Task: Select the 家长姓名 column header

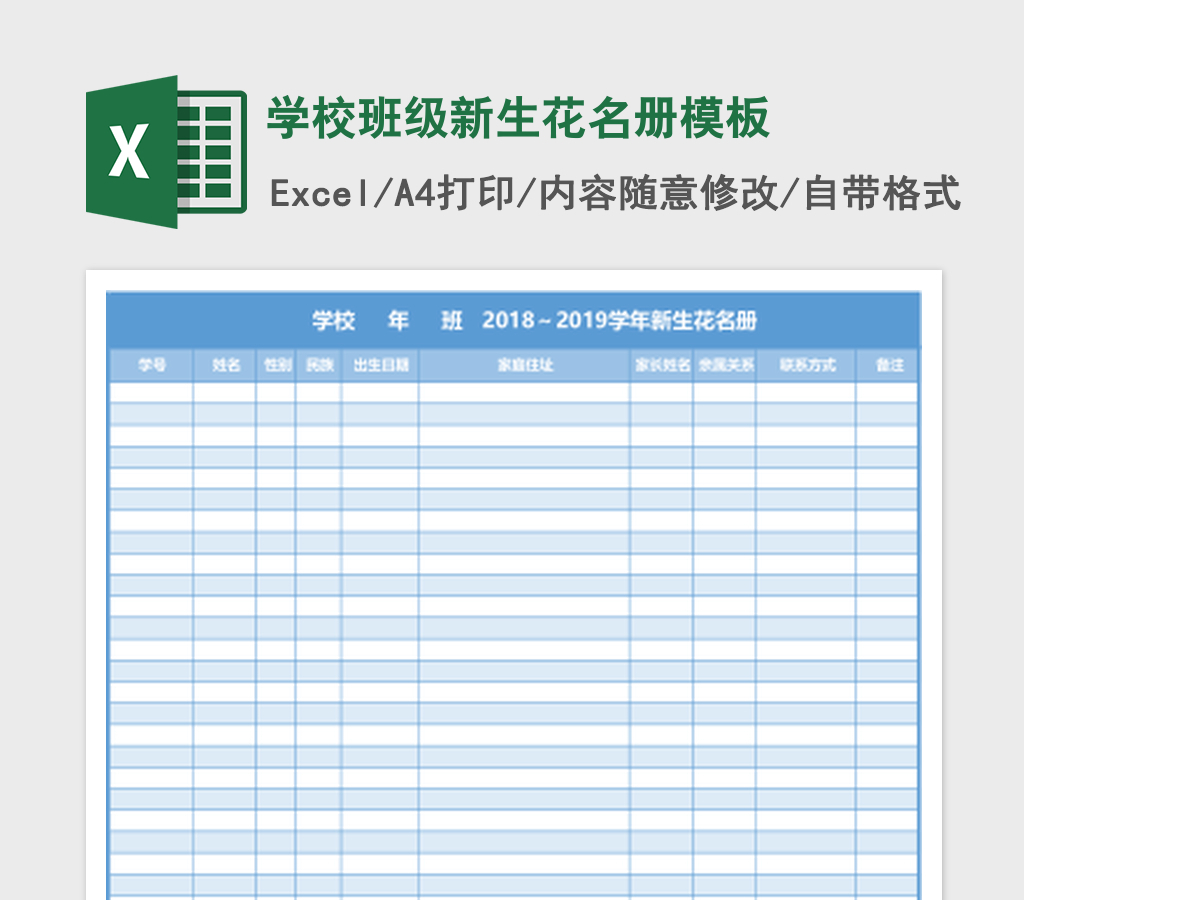Action: [x=662, y=365]
